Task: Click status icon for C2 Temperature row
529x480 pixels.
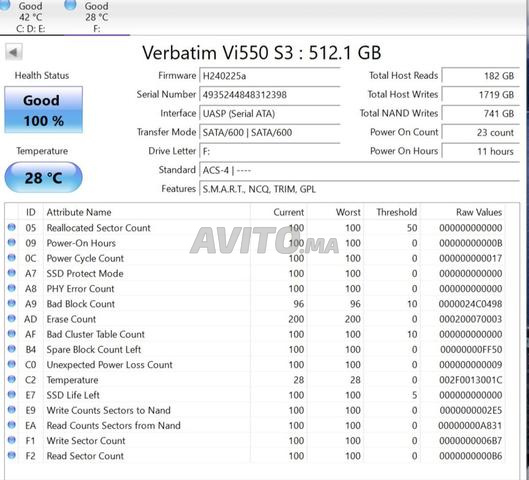Action: (11, 379)
